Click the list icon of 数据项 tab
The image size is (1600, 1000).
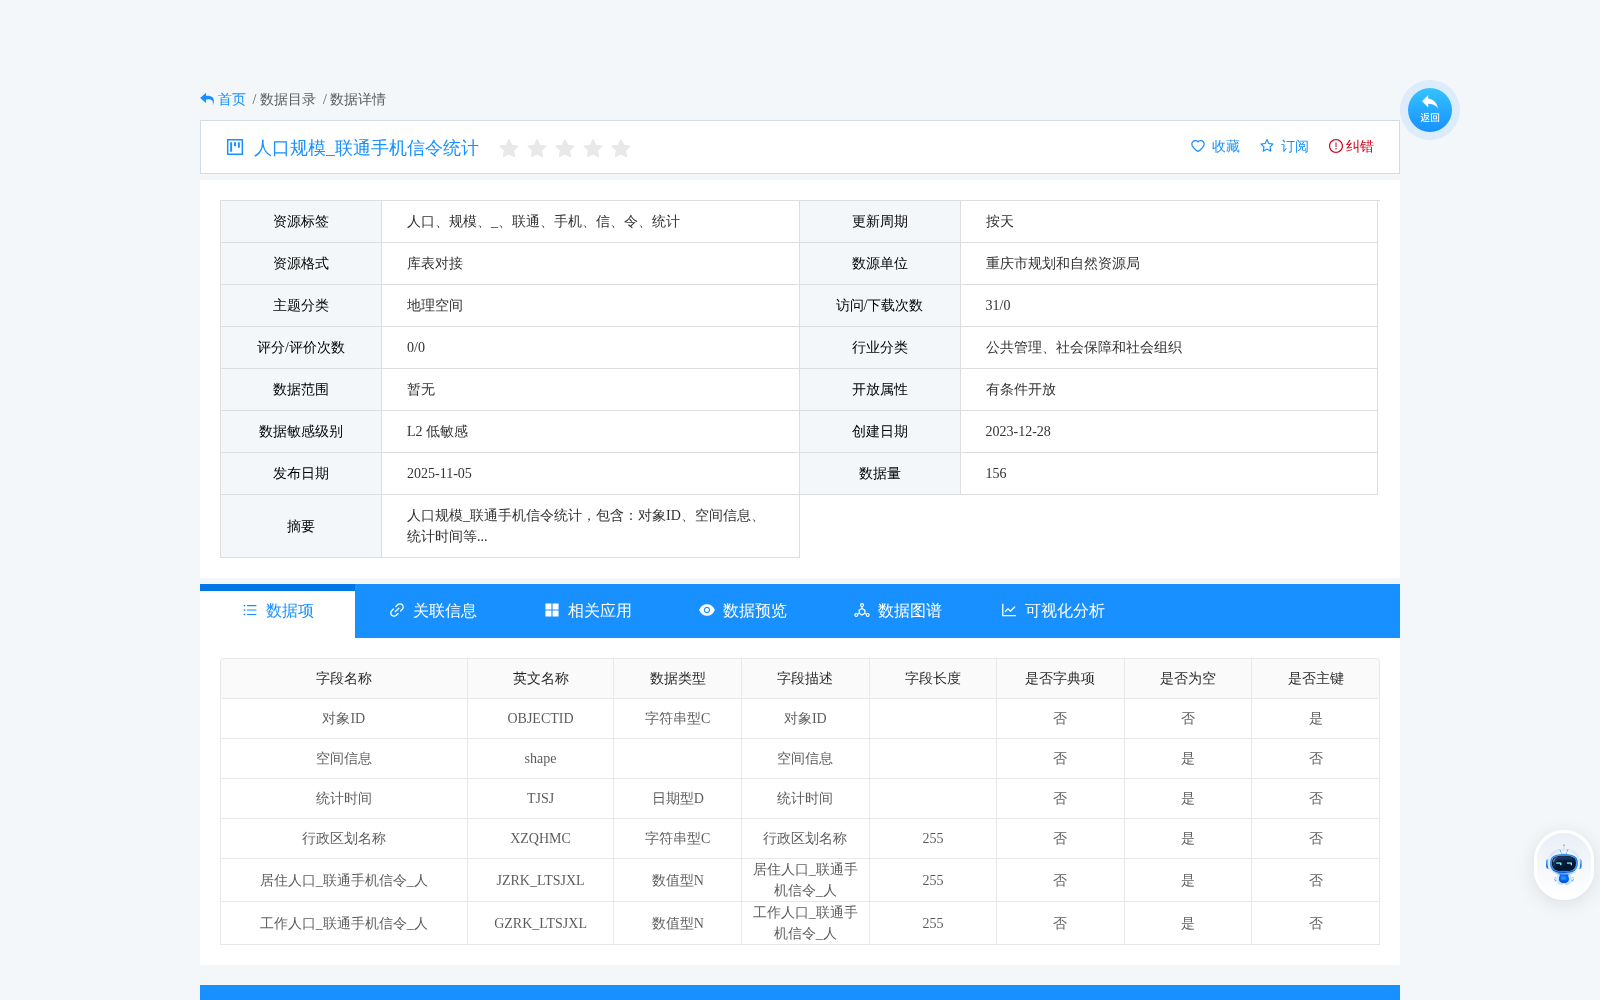tap(250, 610)
